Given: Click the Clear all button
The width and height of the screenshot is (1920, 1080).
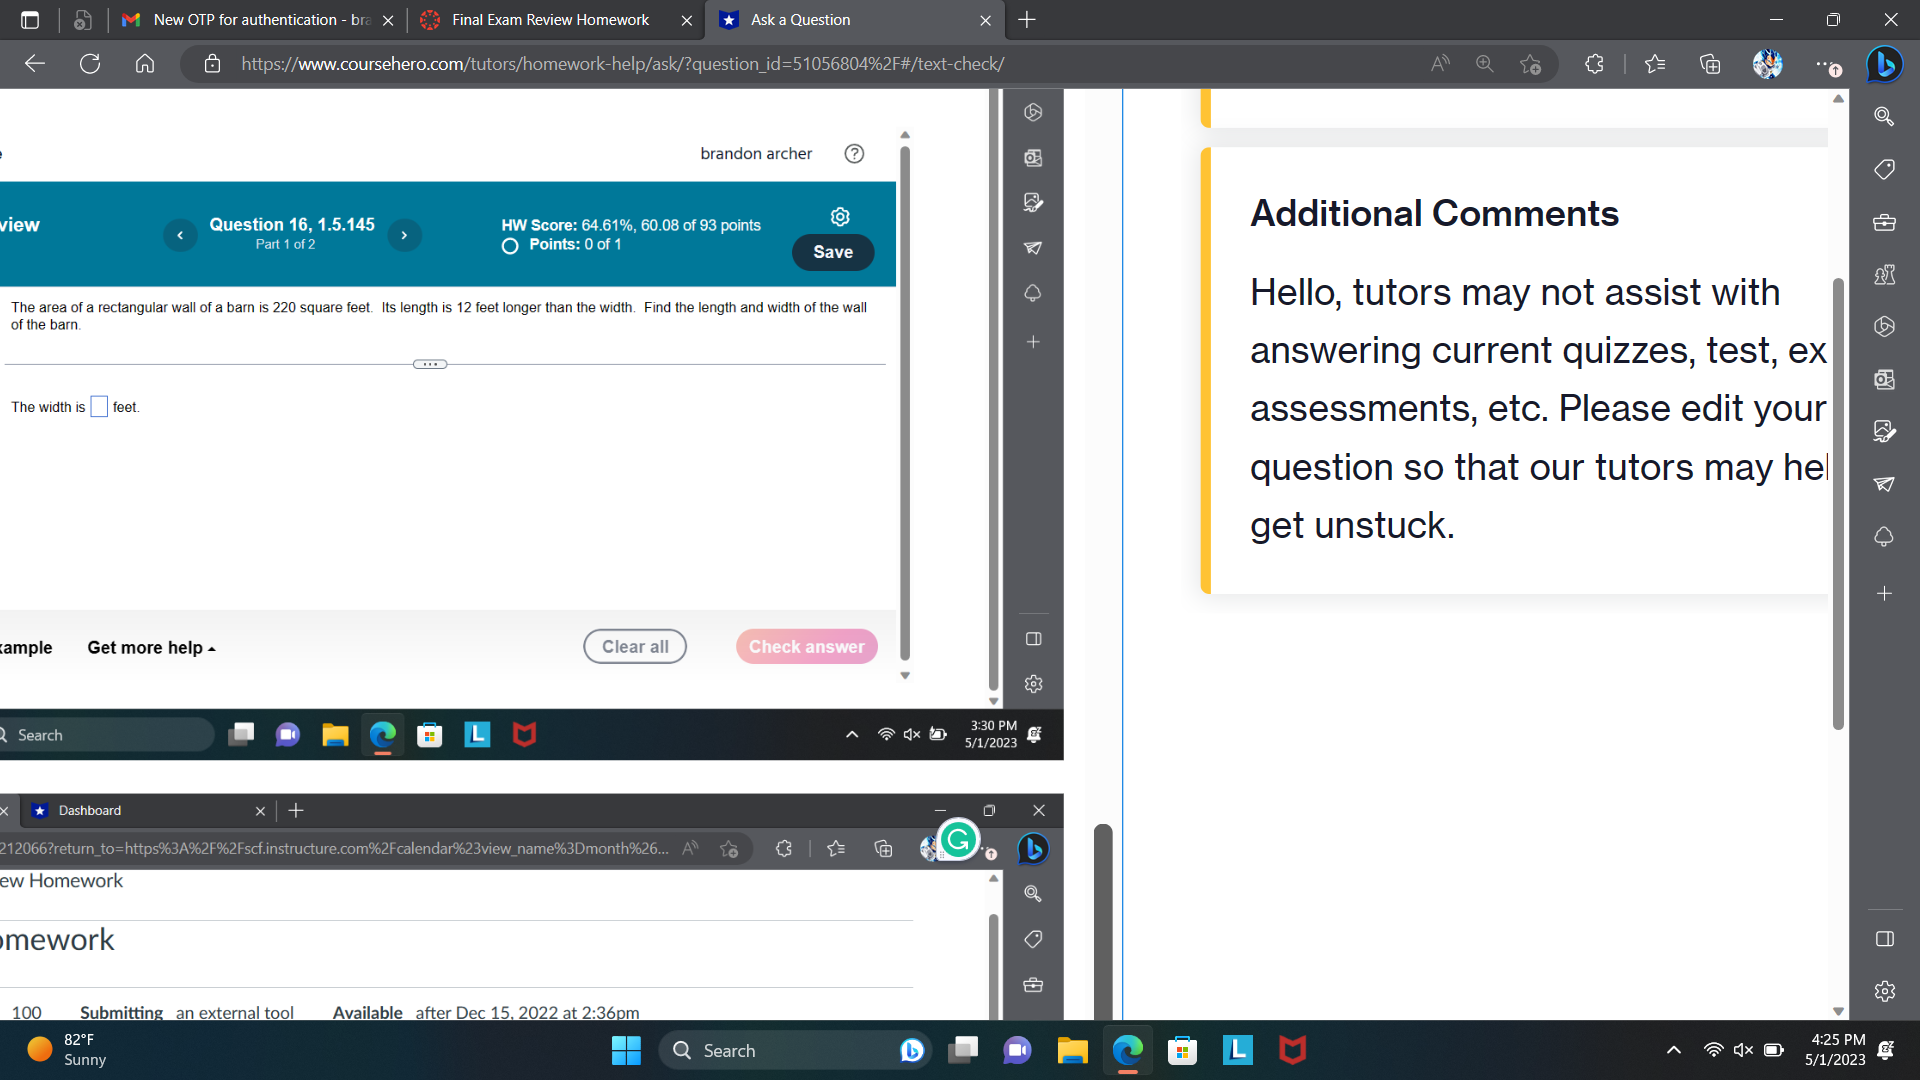Looking at the screenshot, I should click(634, 646).
